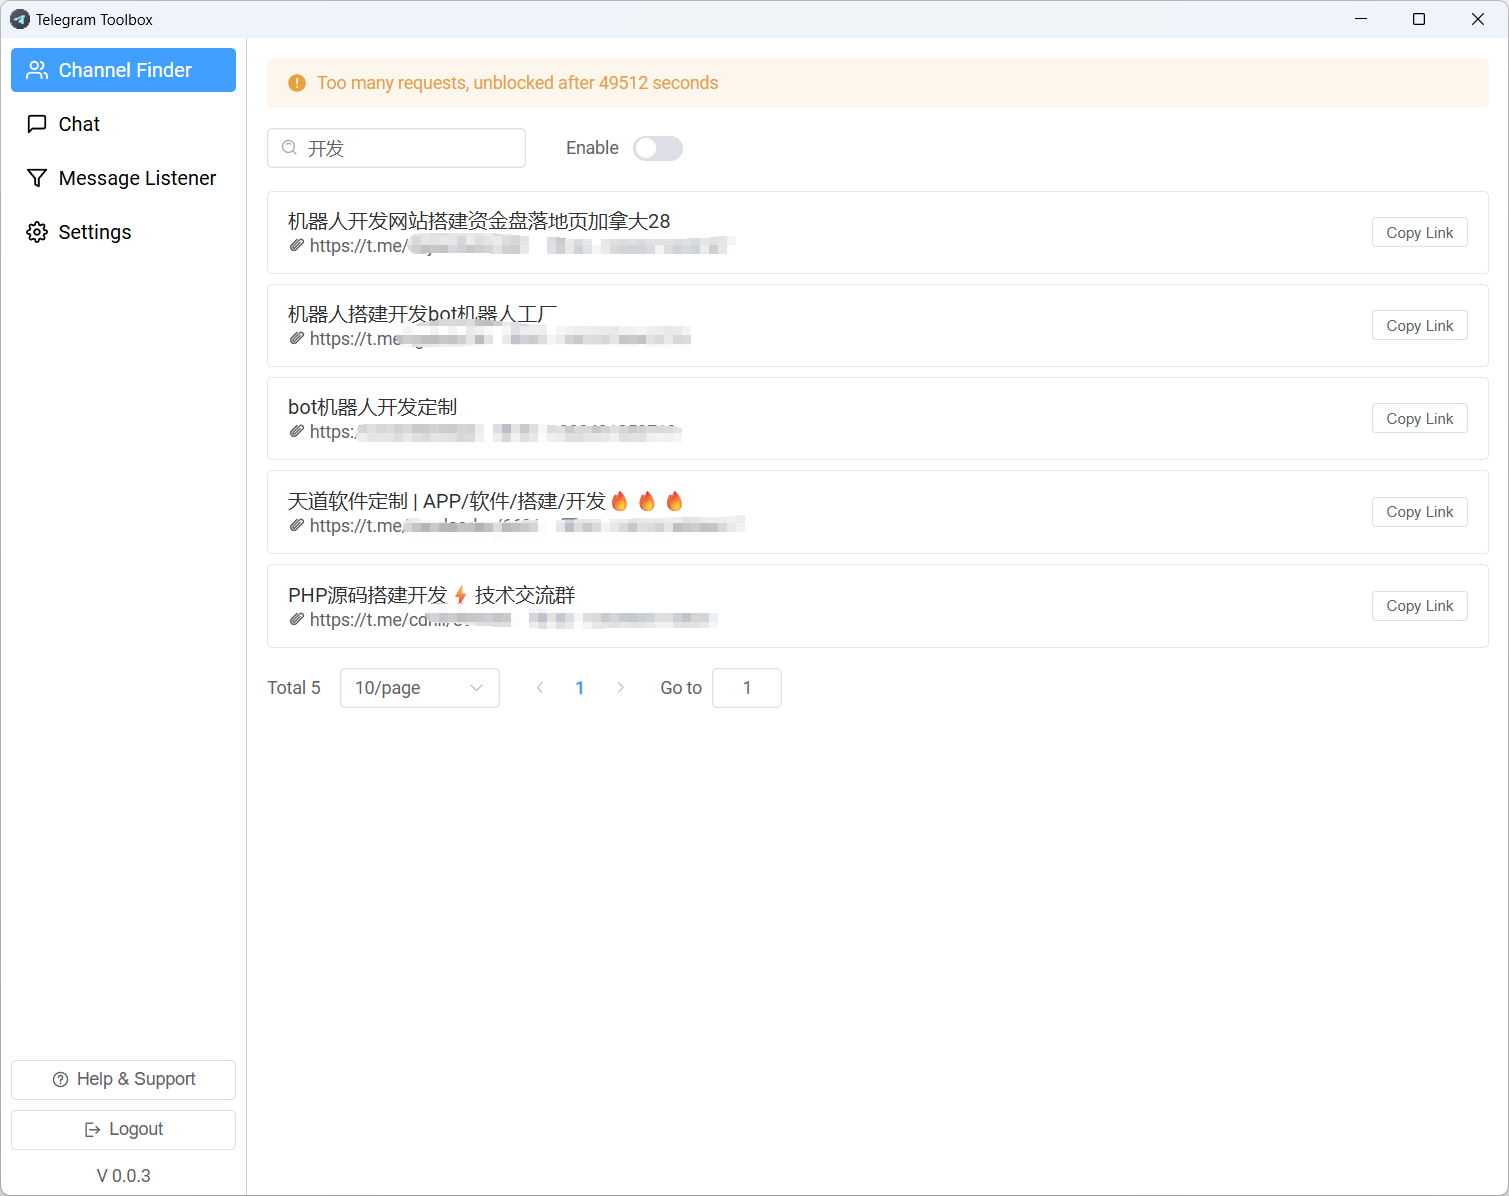
Task: Select the PHP源码搭建开发 技术交流群 title
Action: pos(432,595)
